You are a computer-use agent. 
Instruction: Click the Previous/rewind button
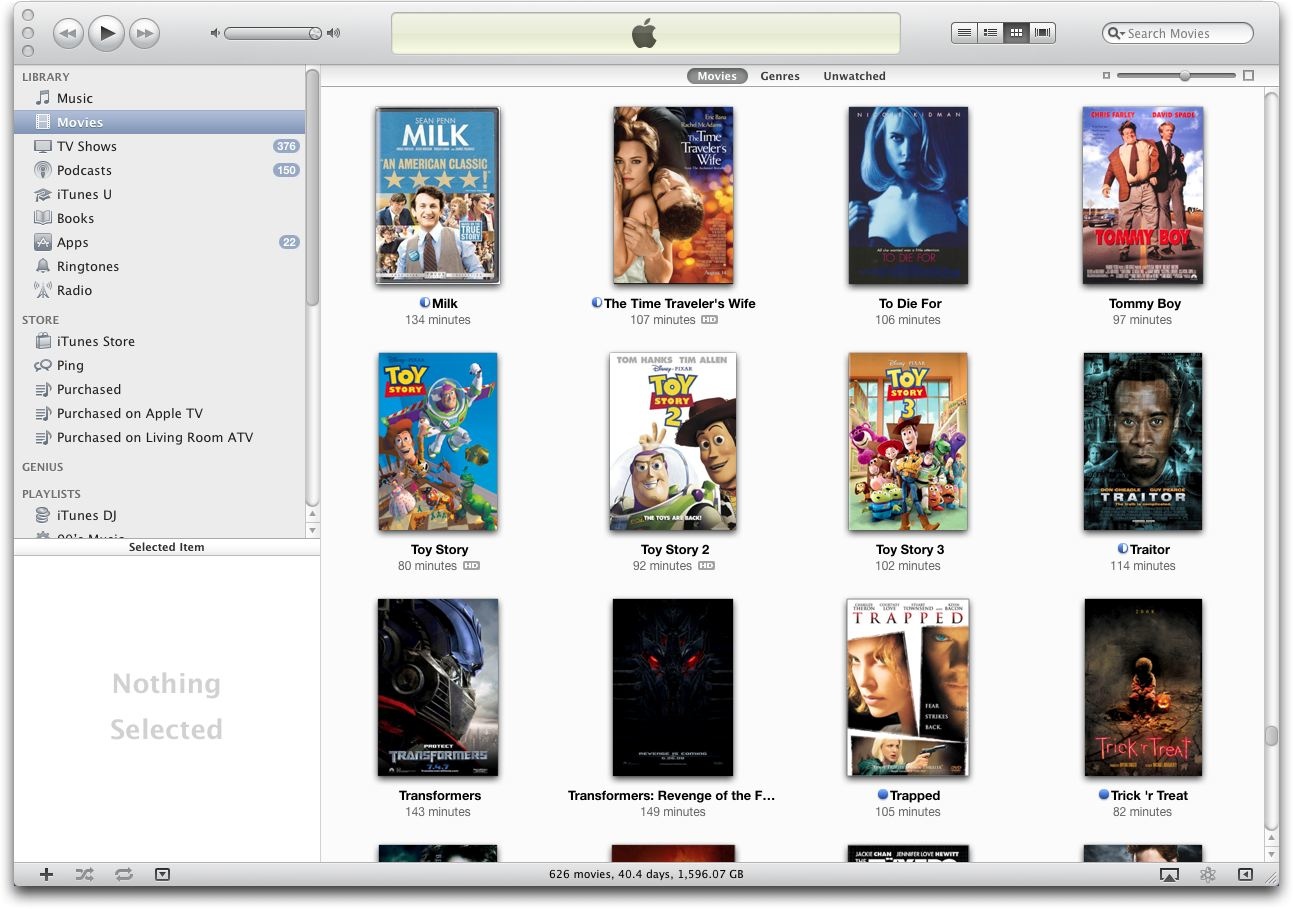67,33
